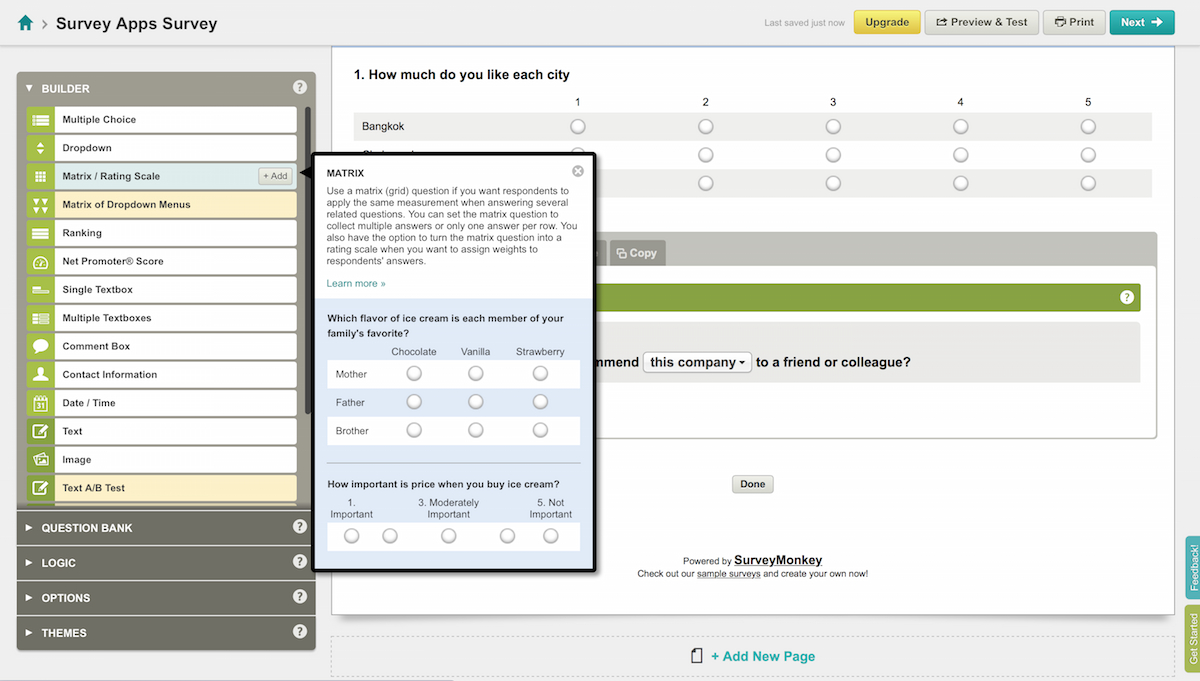Screen dimensions: 1200x681
Task: Select rating 5 for Bangkok
Action: (x=1088, y=127)
